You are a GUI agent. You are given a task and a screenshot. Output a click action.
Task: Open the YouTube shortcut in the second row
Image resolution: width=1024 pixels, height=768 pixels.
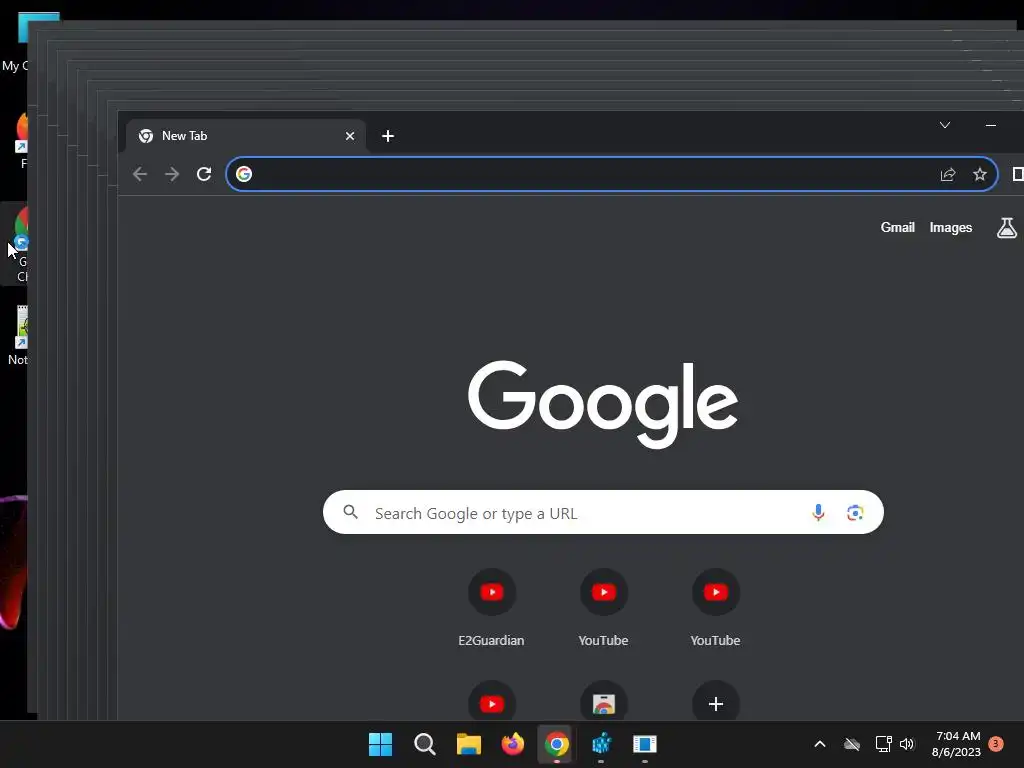tap(492, 703)
